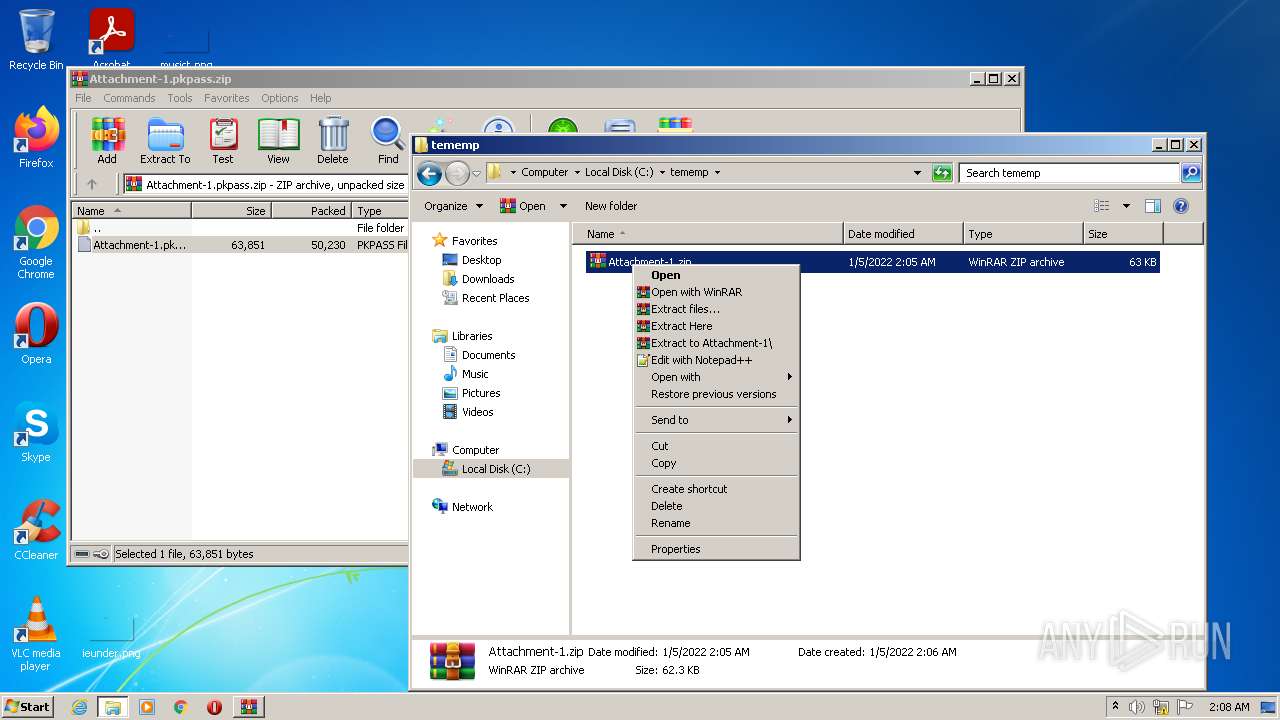Open WinRAR File menu
Image resolution: width=1280 pixels, height=720 pixels.
(83, 98)
